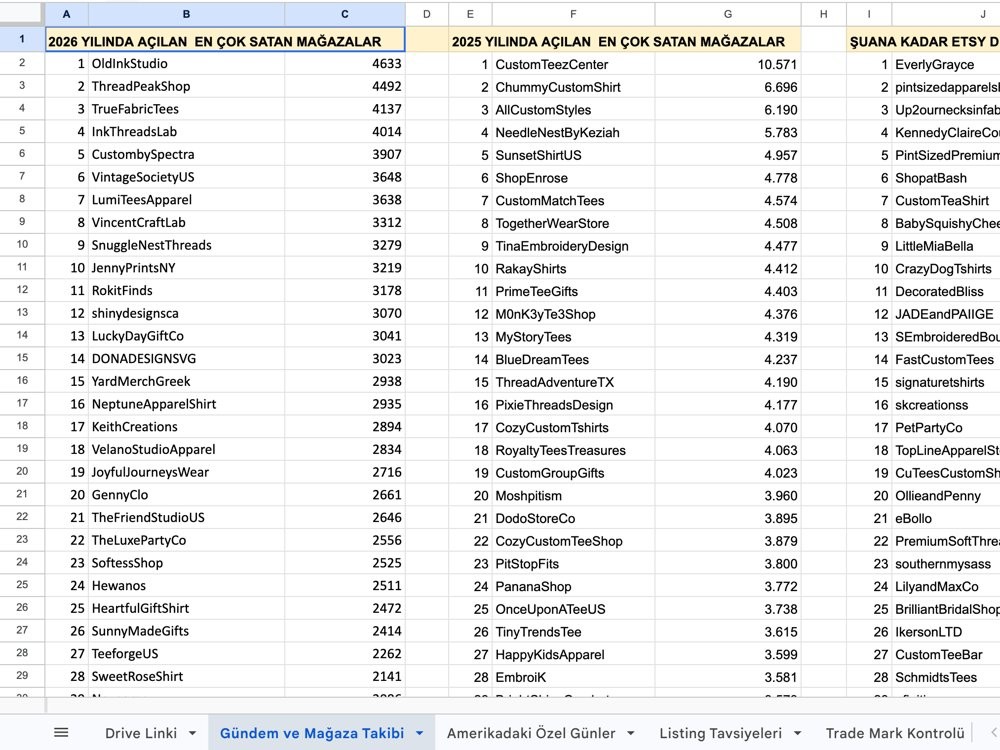Image resolution: width=1000 pixels, height=750 pixels.
Task: Select the HappyKidsApparel cell
Action: click(573, 654)
